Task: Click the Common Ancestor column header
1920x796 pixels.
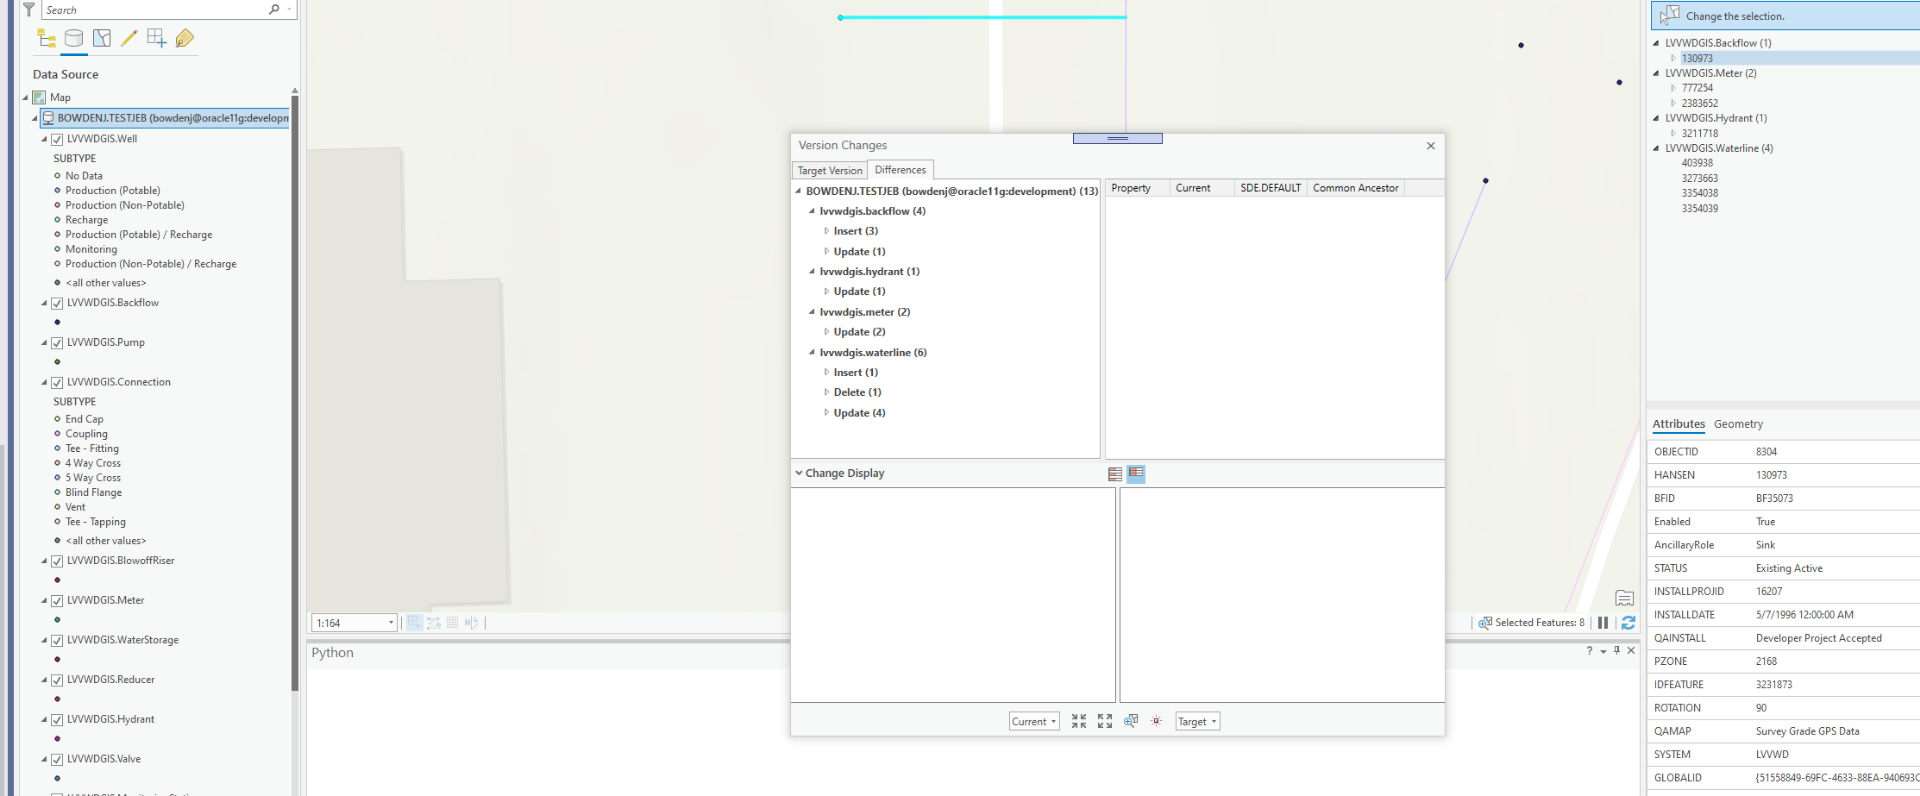Action: point(1355,188)
